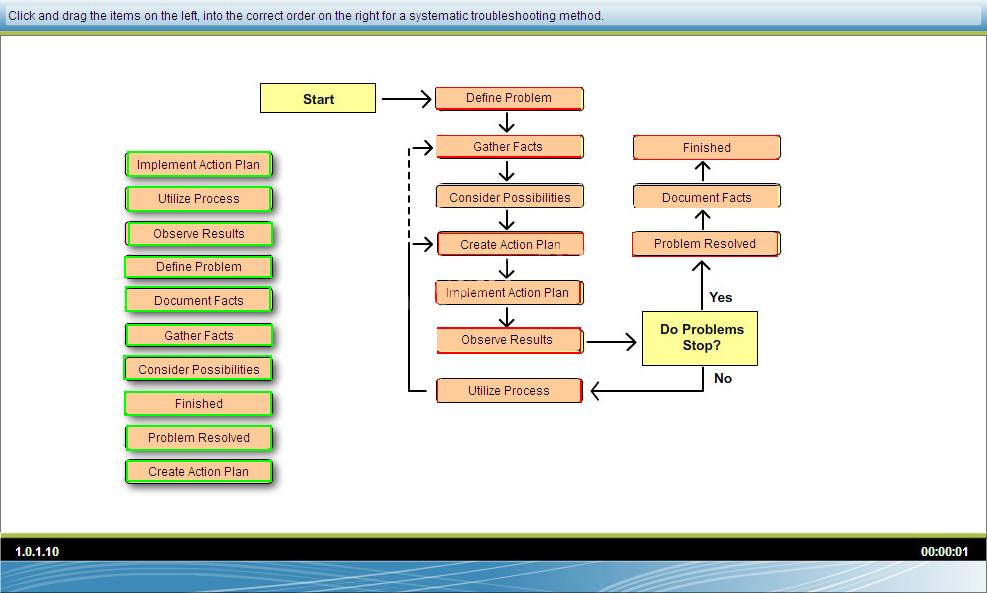Click the No label below decision box
Screen dimensions: 987x593
723,378
